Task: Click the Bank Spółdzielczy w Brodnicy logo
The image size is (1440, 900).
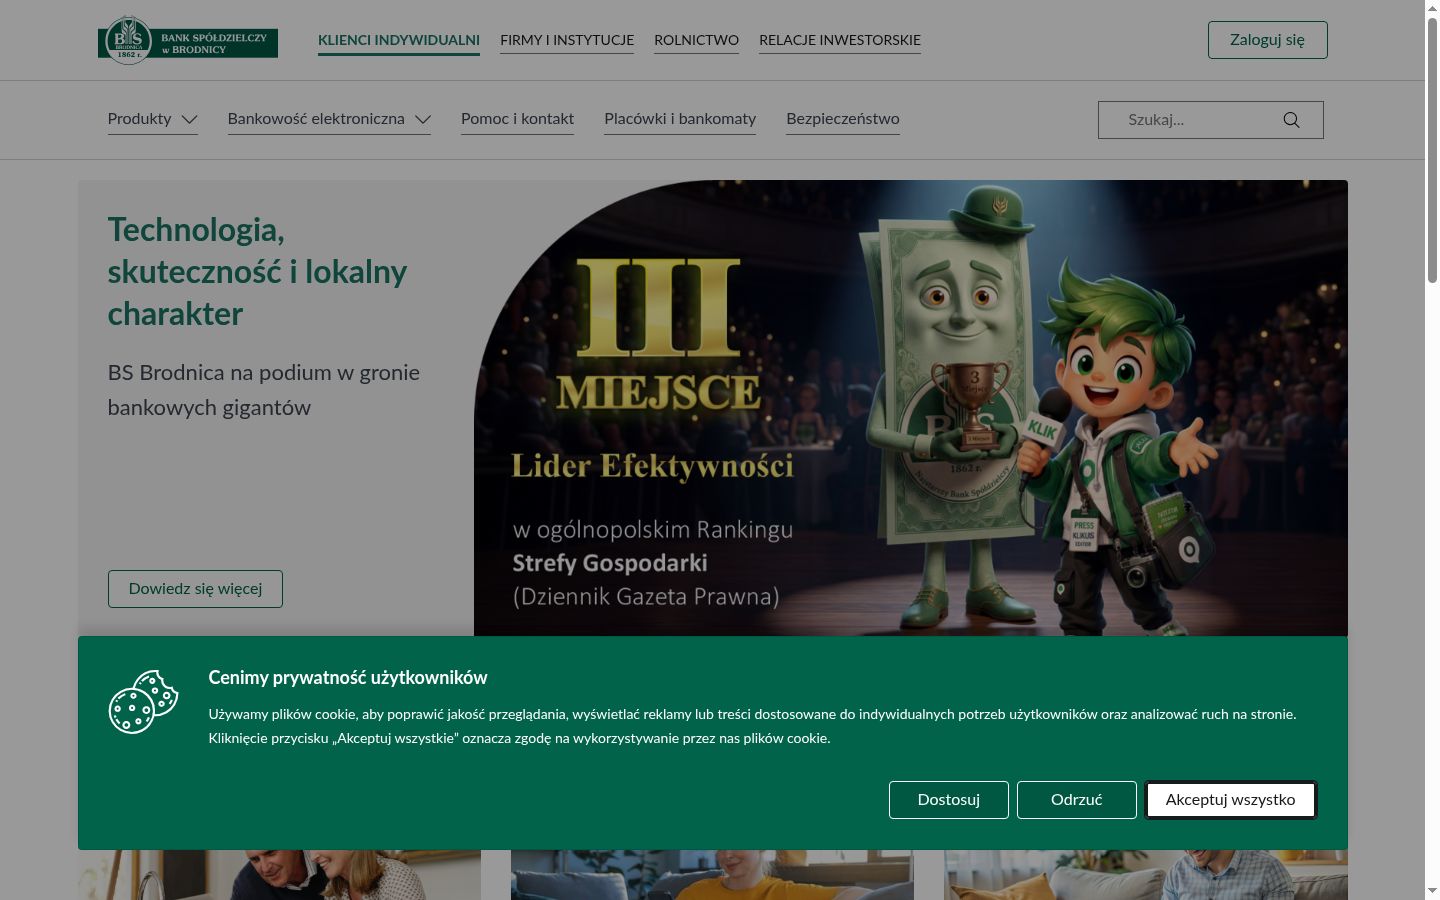Action: pos(188,40)
